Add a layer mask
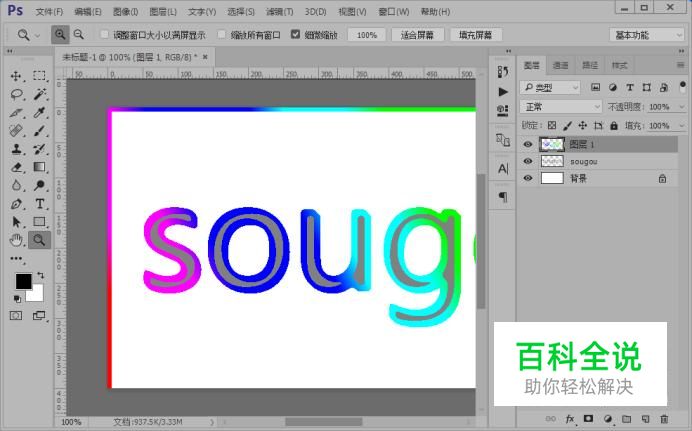This screenshot has width=692, height=431. pos(588,419)
